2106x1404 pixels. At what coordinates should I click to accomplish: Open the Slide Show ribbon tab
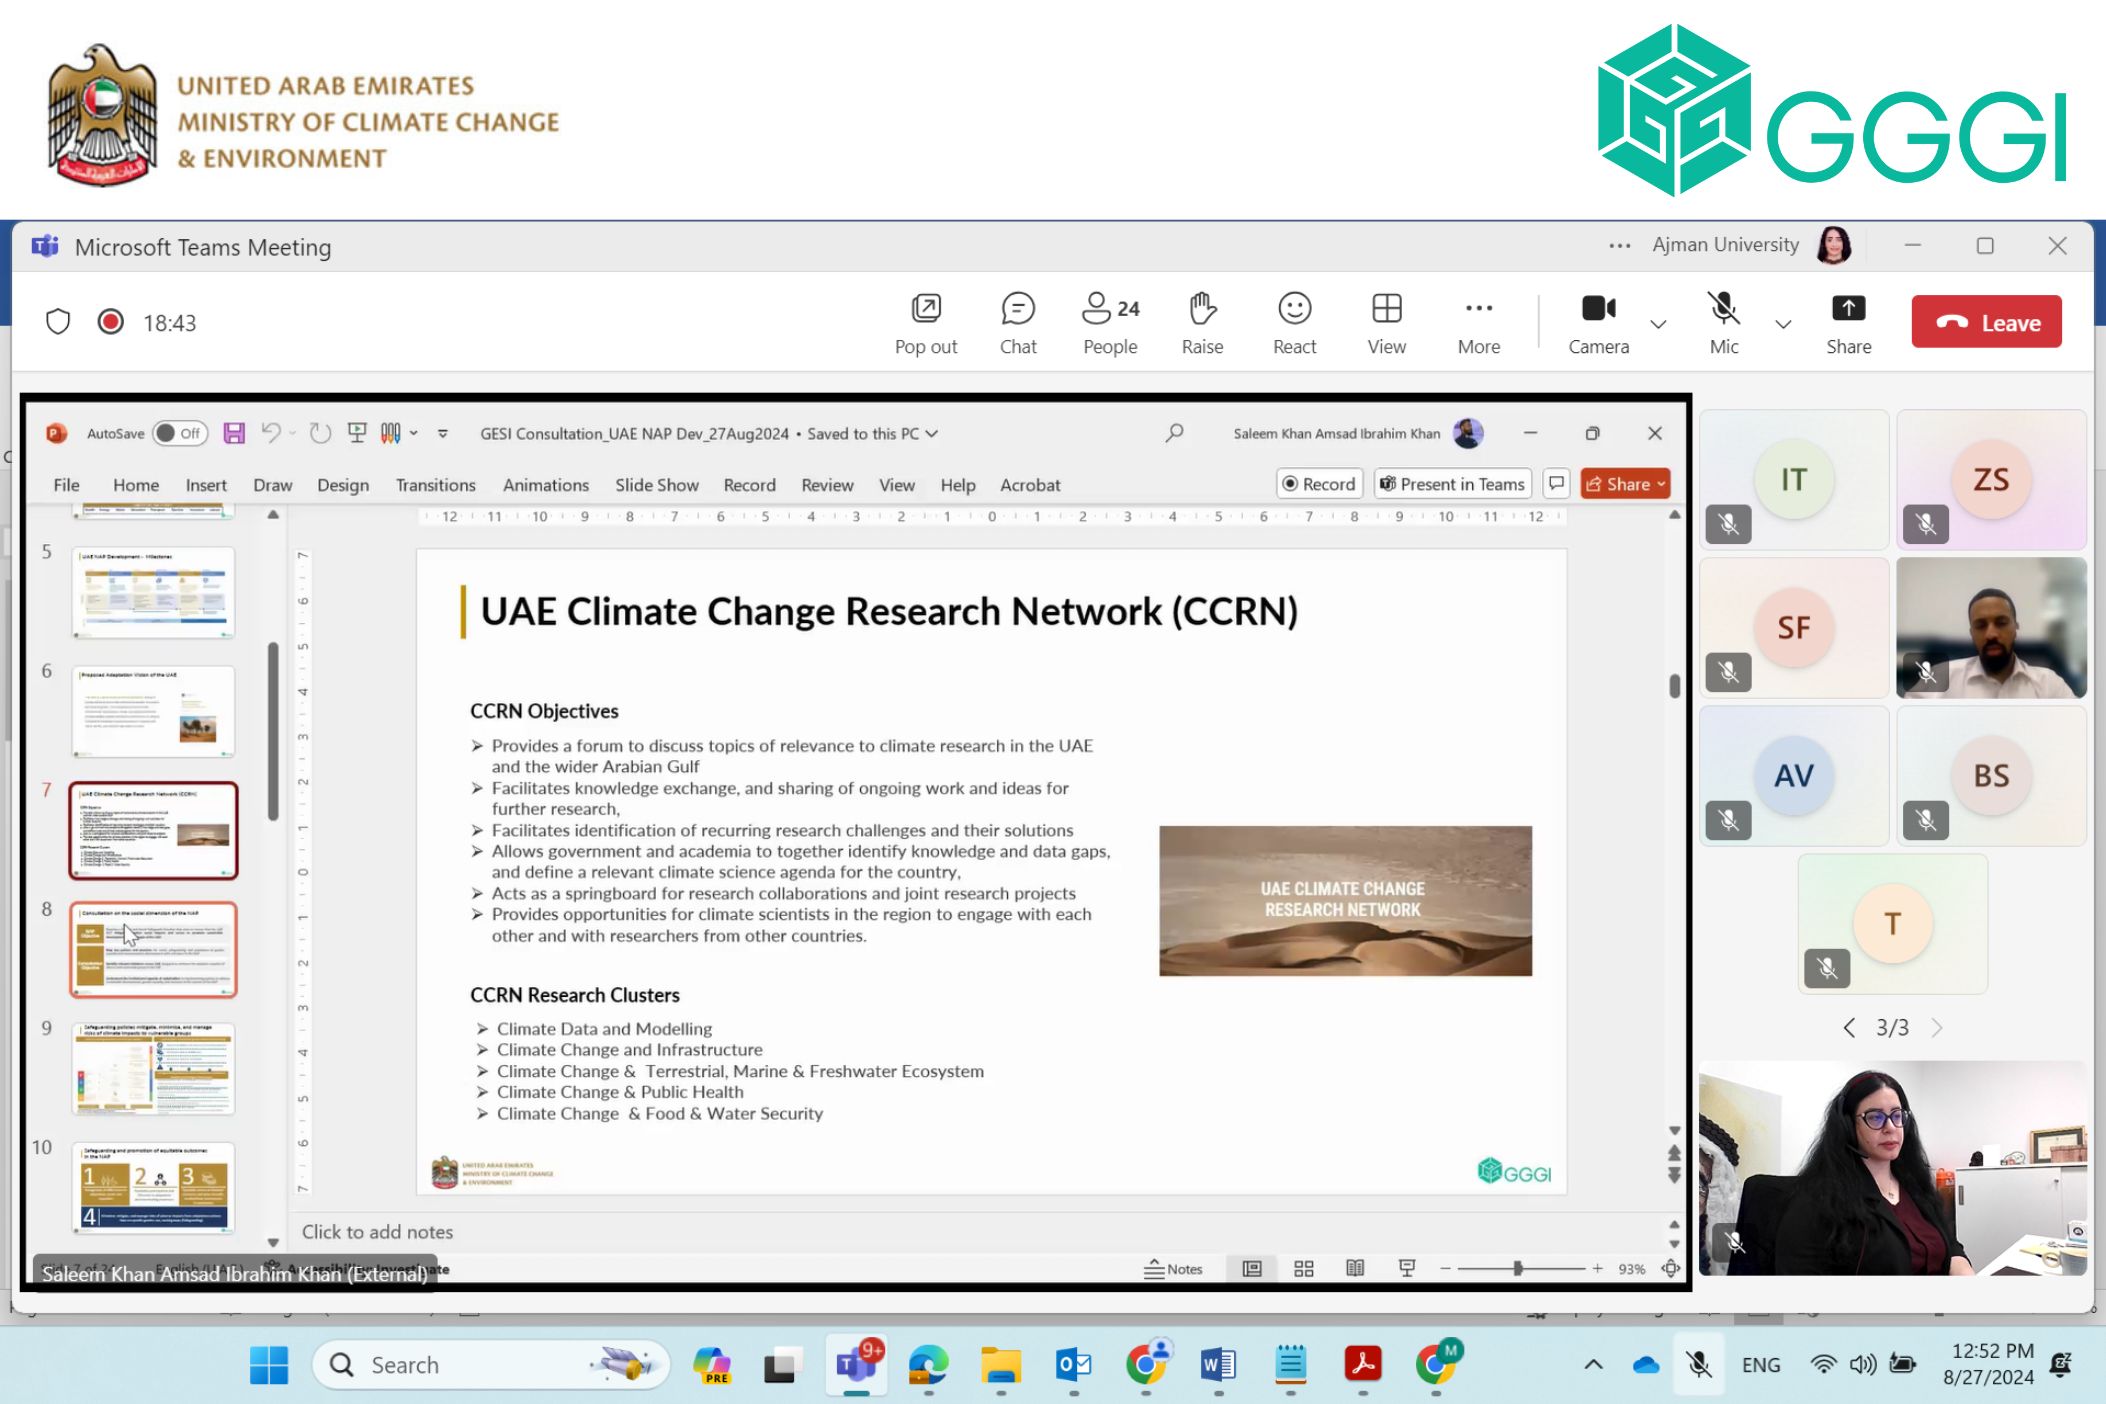(x=656, y=485)
